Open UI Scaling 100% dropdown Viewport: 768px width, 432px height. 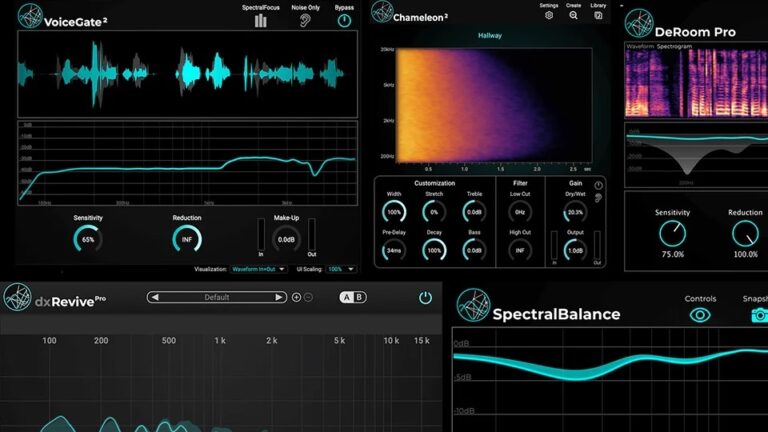341,269
